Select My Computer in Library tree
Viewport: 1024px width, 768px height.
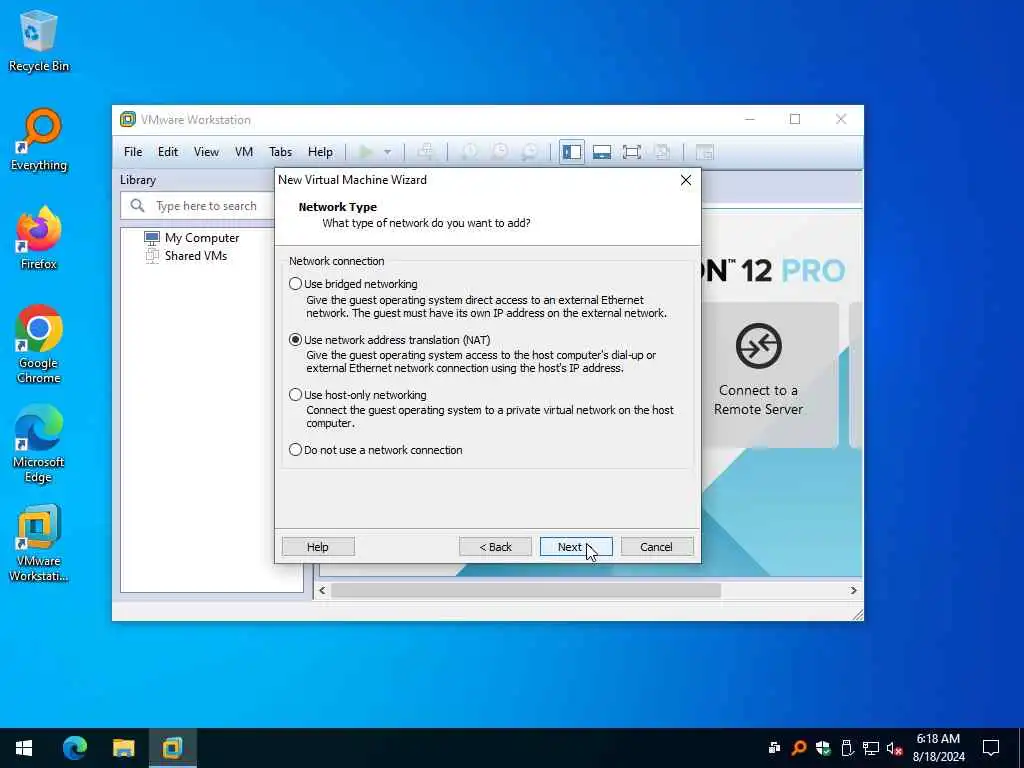pos(192,238)
